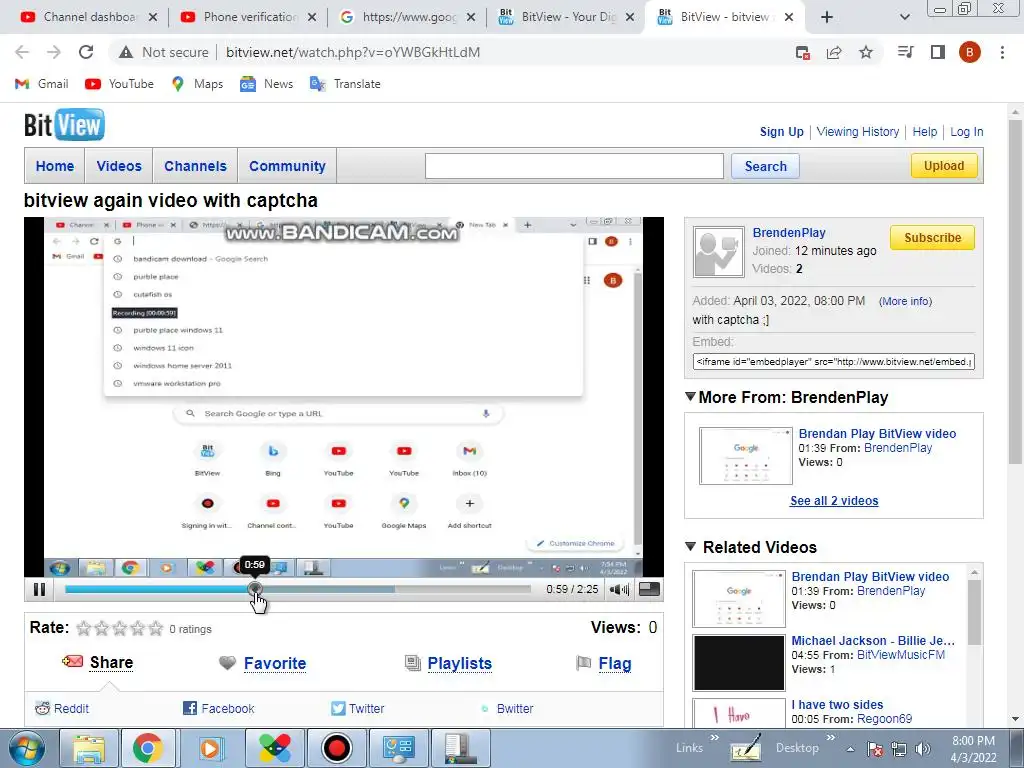1024x768 pixels.
Task: Open Chrome three-dot menu
Action: 1002,52
